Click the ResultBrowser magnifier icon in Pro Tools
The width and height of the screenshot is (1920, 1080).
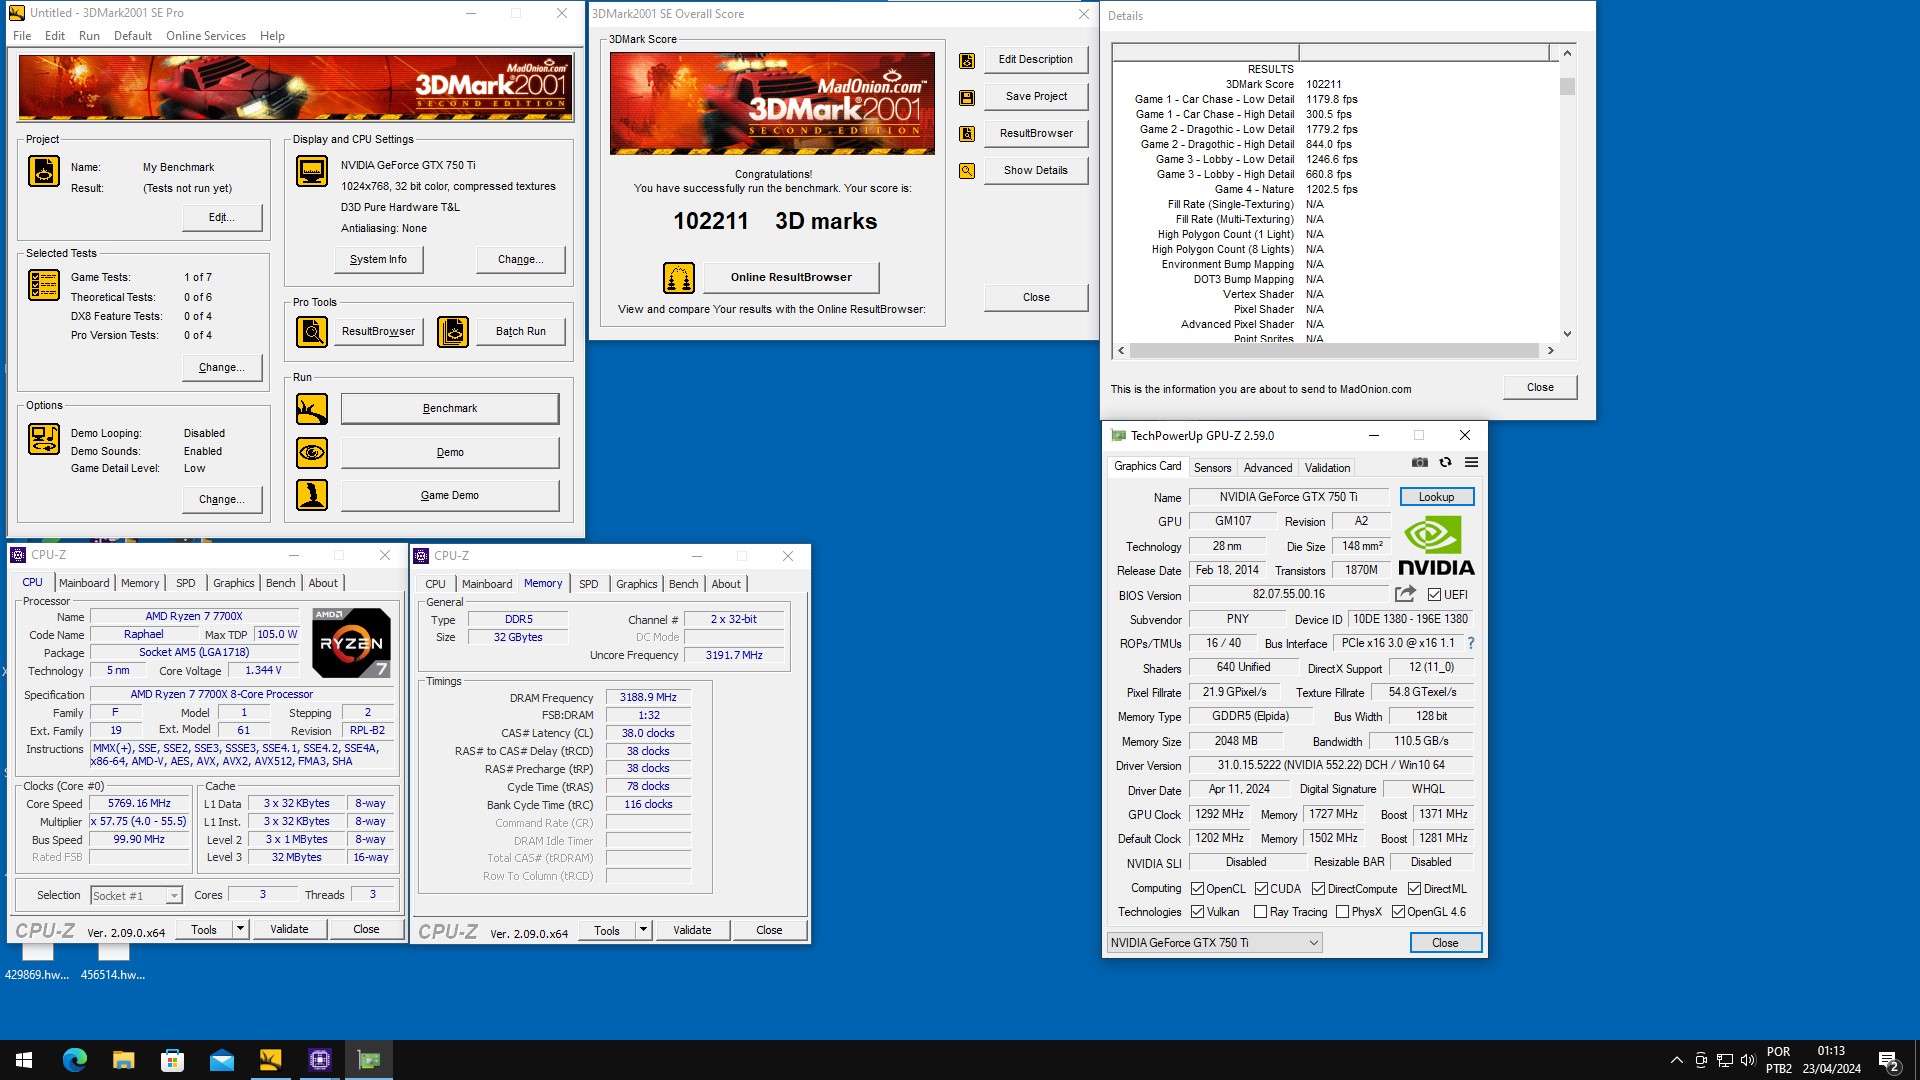click(312, 331)
